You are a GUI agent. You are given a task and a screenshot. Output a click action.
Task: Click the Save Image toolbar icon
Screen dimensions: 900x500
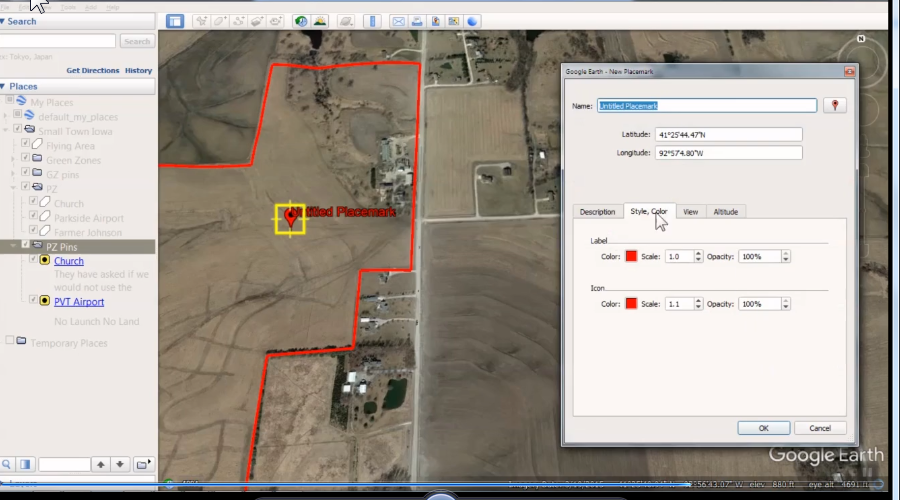(x=453, y=21)
